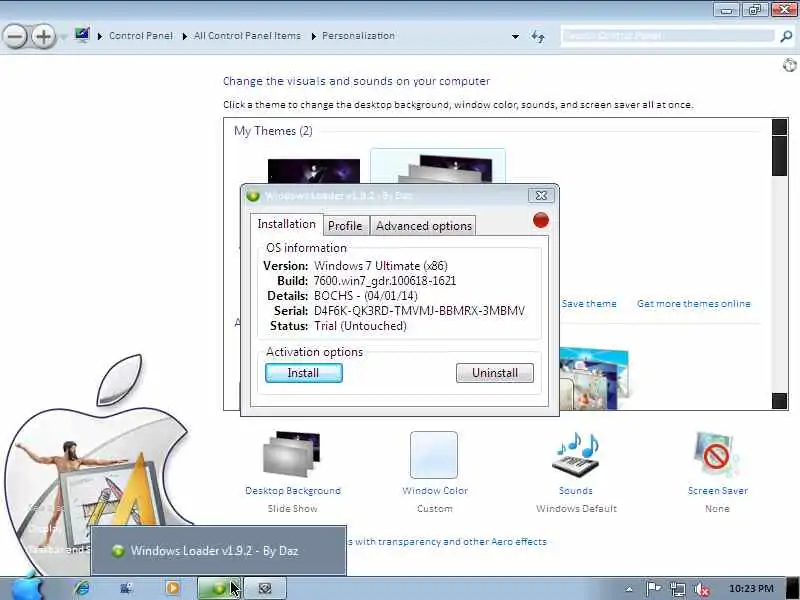Click the muted volume tray icon
800x600 pixels.
[x=702, y=589]
